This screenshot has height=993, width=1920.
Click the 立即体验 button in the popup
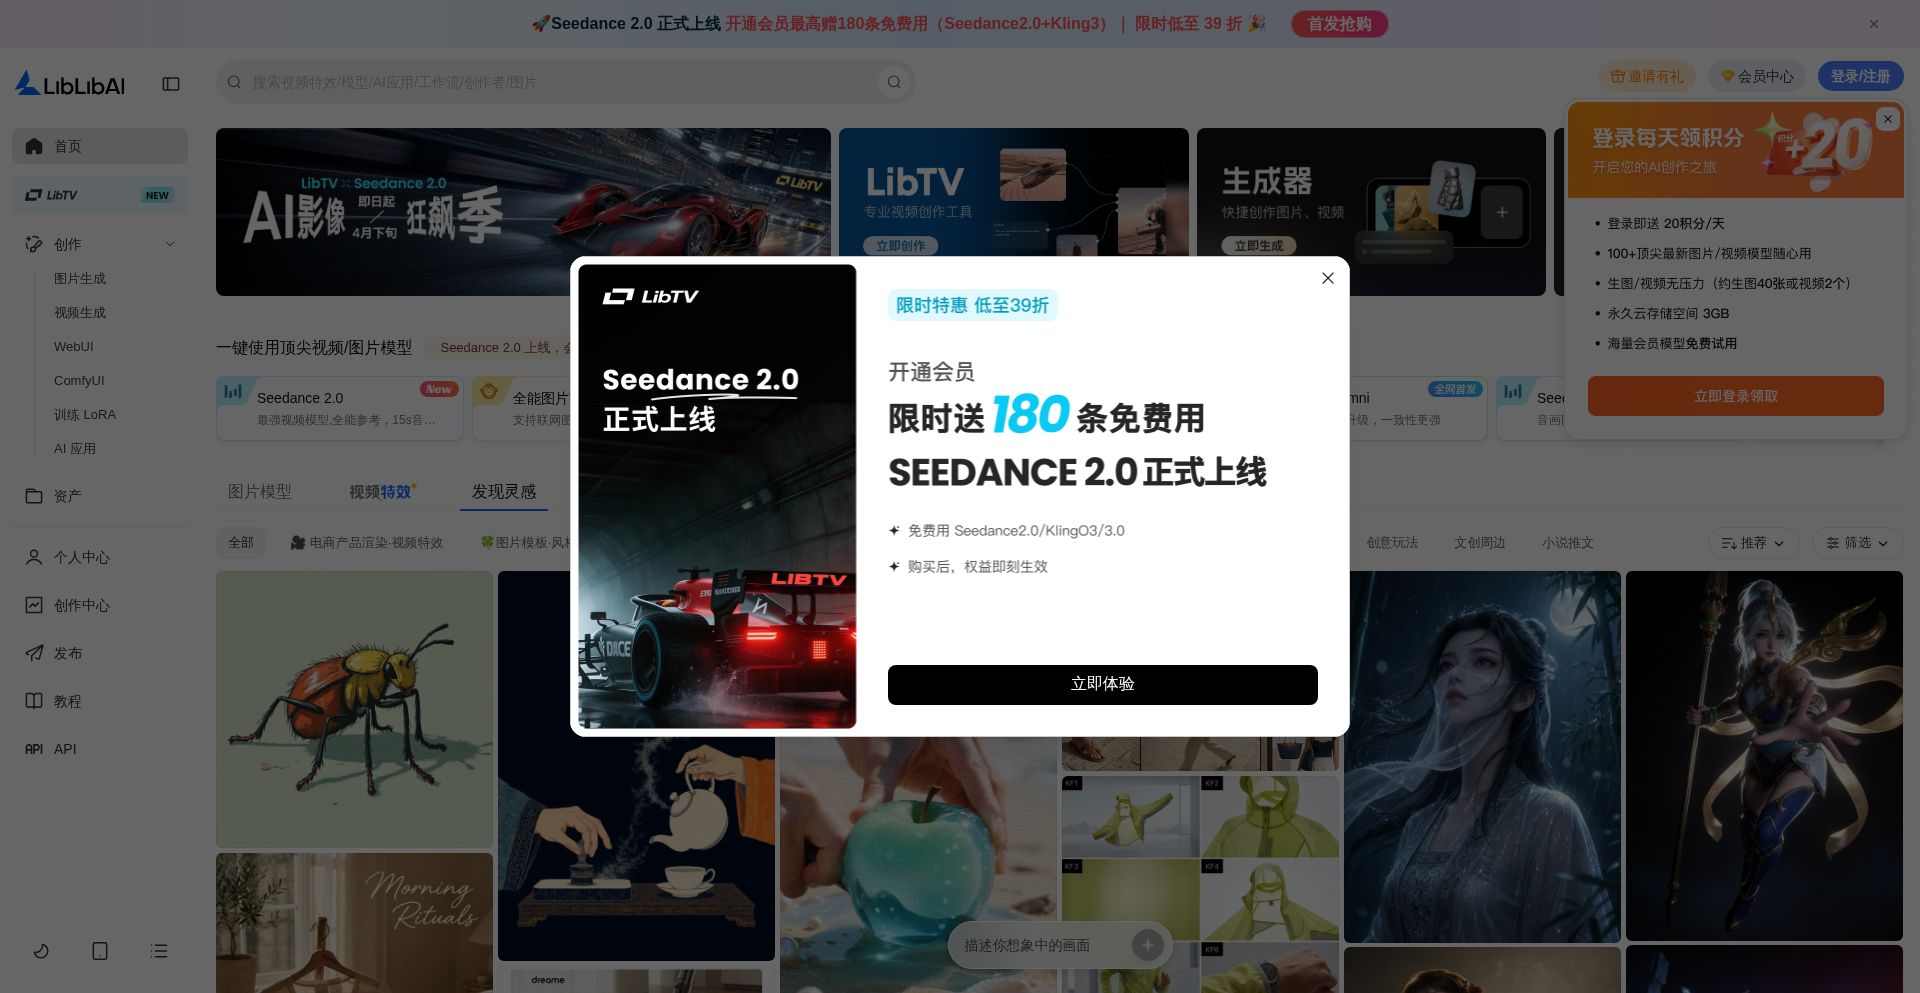[1102, 684]
